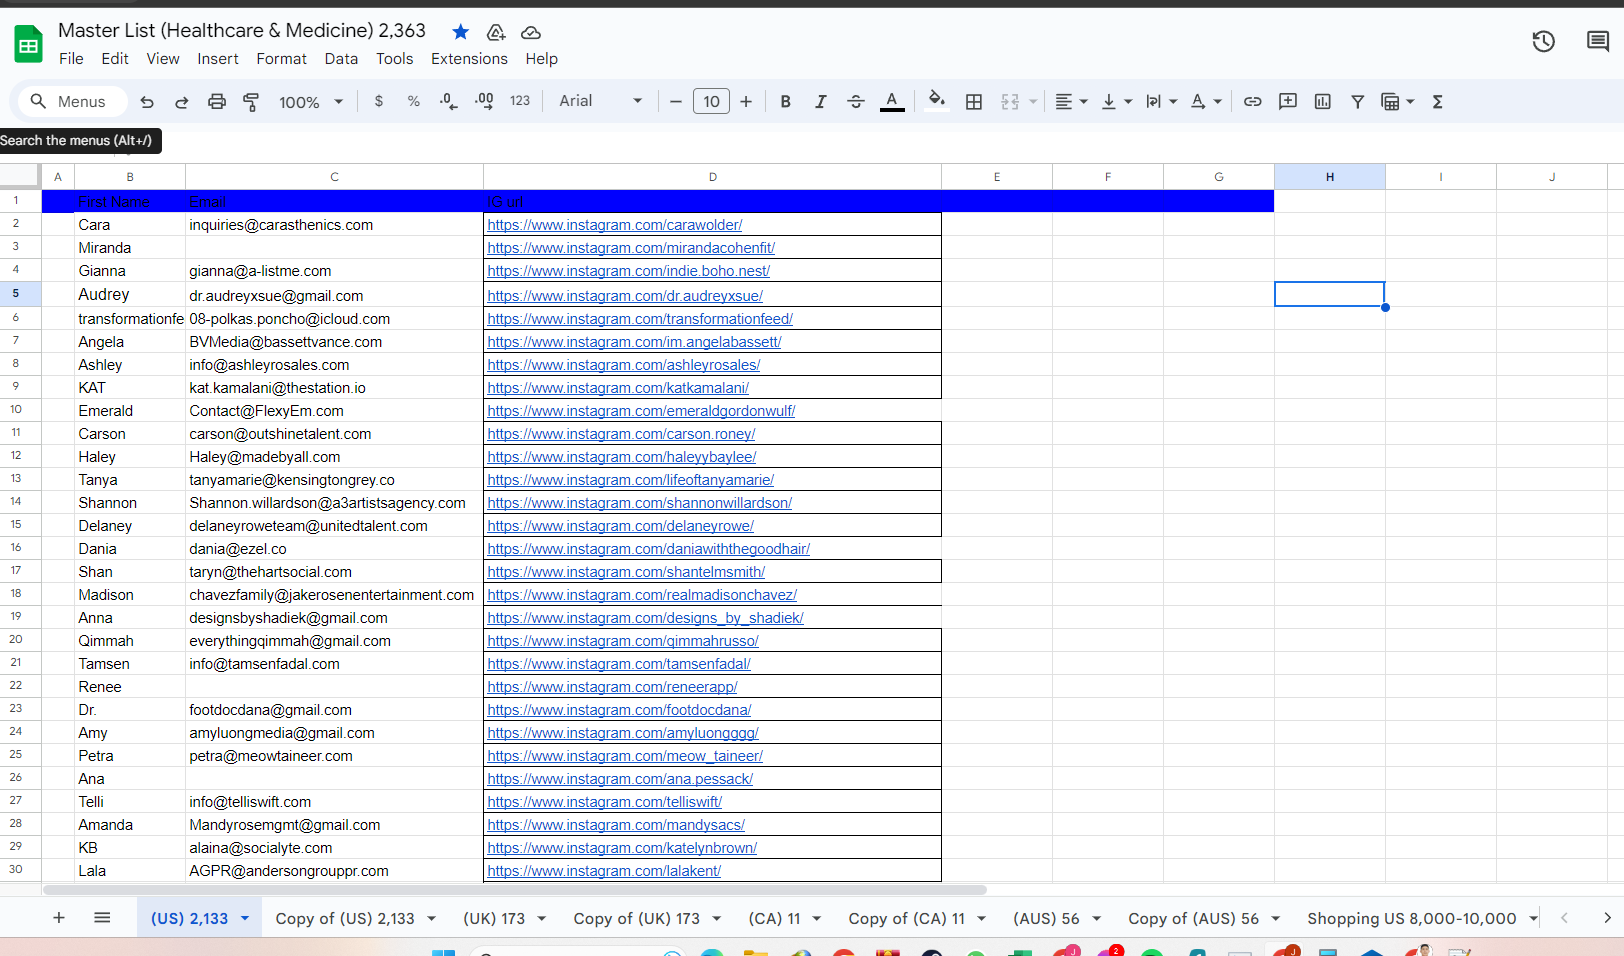The height and width of the screenshot is (956, 1624).
Task: Activate the paint format tool
Action: pos(251,102)
